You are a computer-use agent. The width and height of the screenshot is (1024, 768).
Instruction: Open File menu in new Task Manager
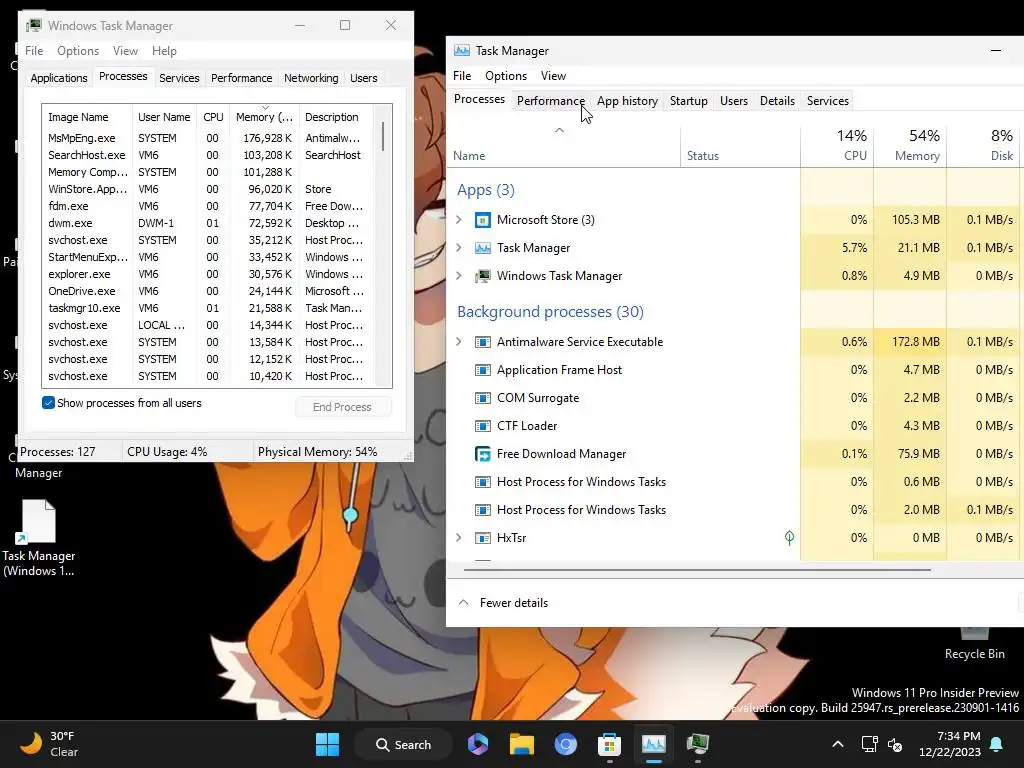click(462, 76)
